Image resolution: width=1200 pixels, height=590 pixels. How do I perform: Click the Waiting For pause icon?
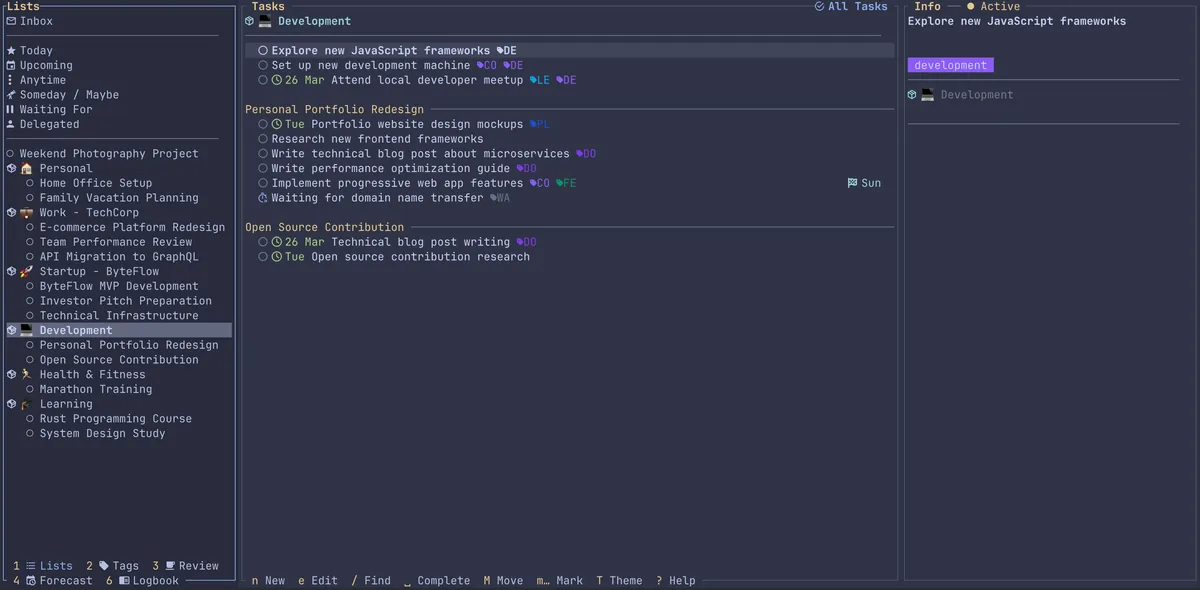pyautogui.click(x=11, y=109)
